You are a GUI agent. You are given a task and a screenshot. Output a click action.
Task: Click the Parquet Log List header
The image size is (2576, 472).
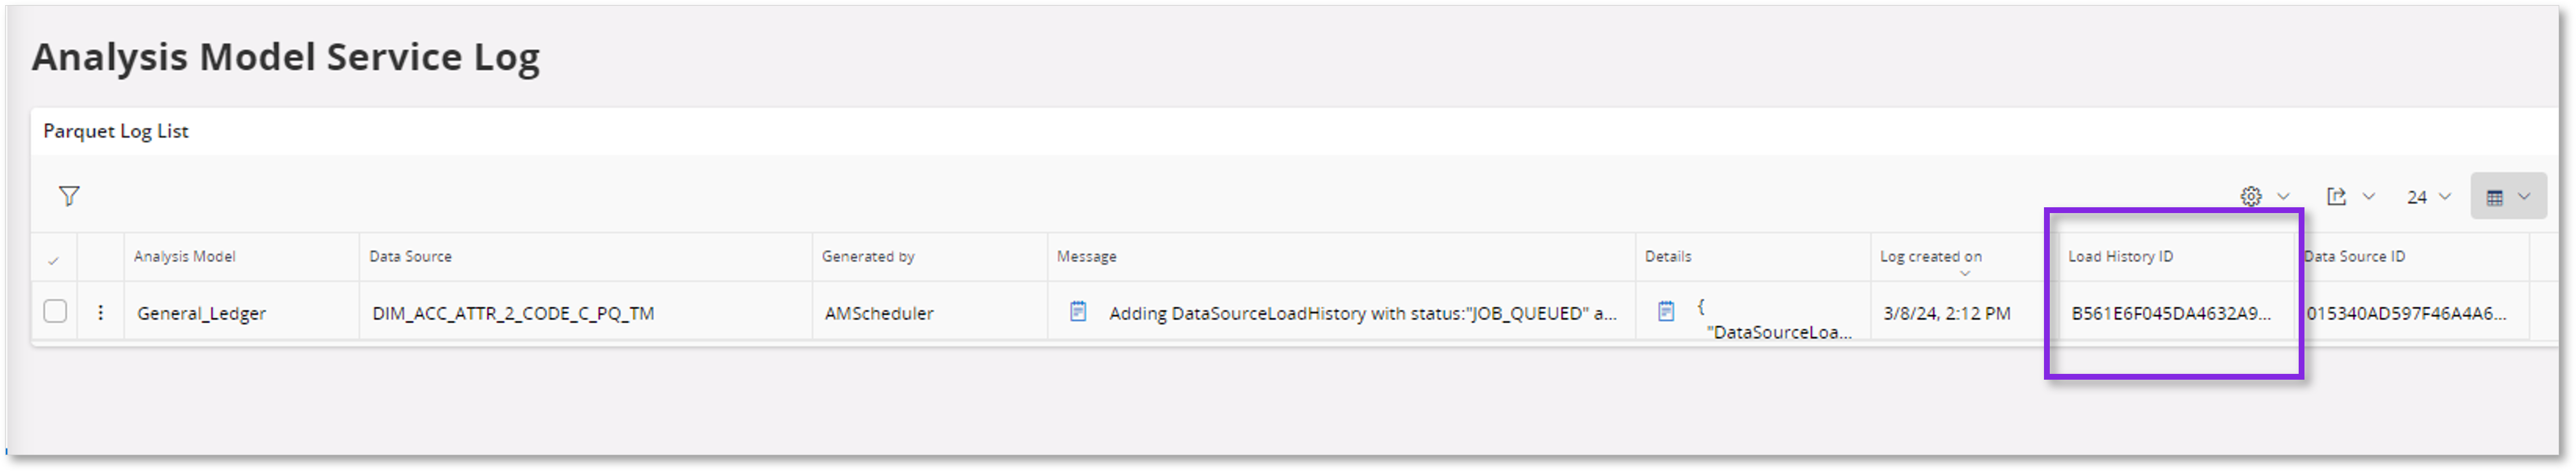click(116, 130)
